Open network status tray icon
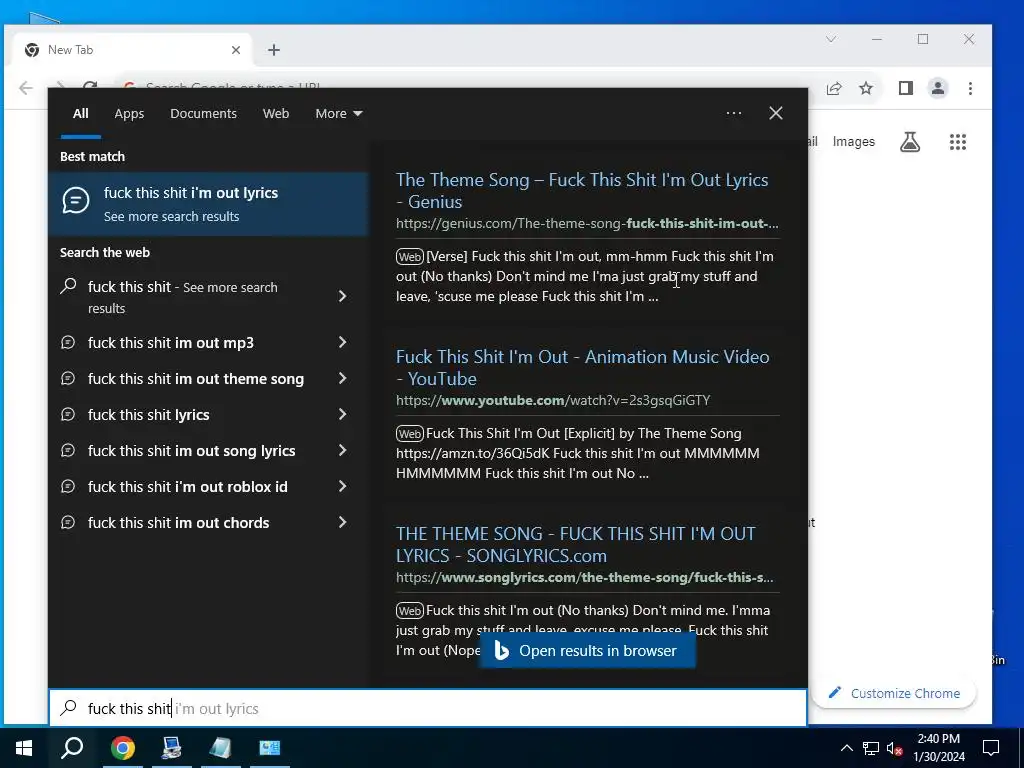 (871, 748)
